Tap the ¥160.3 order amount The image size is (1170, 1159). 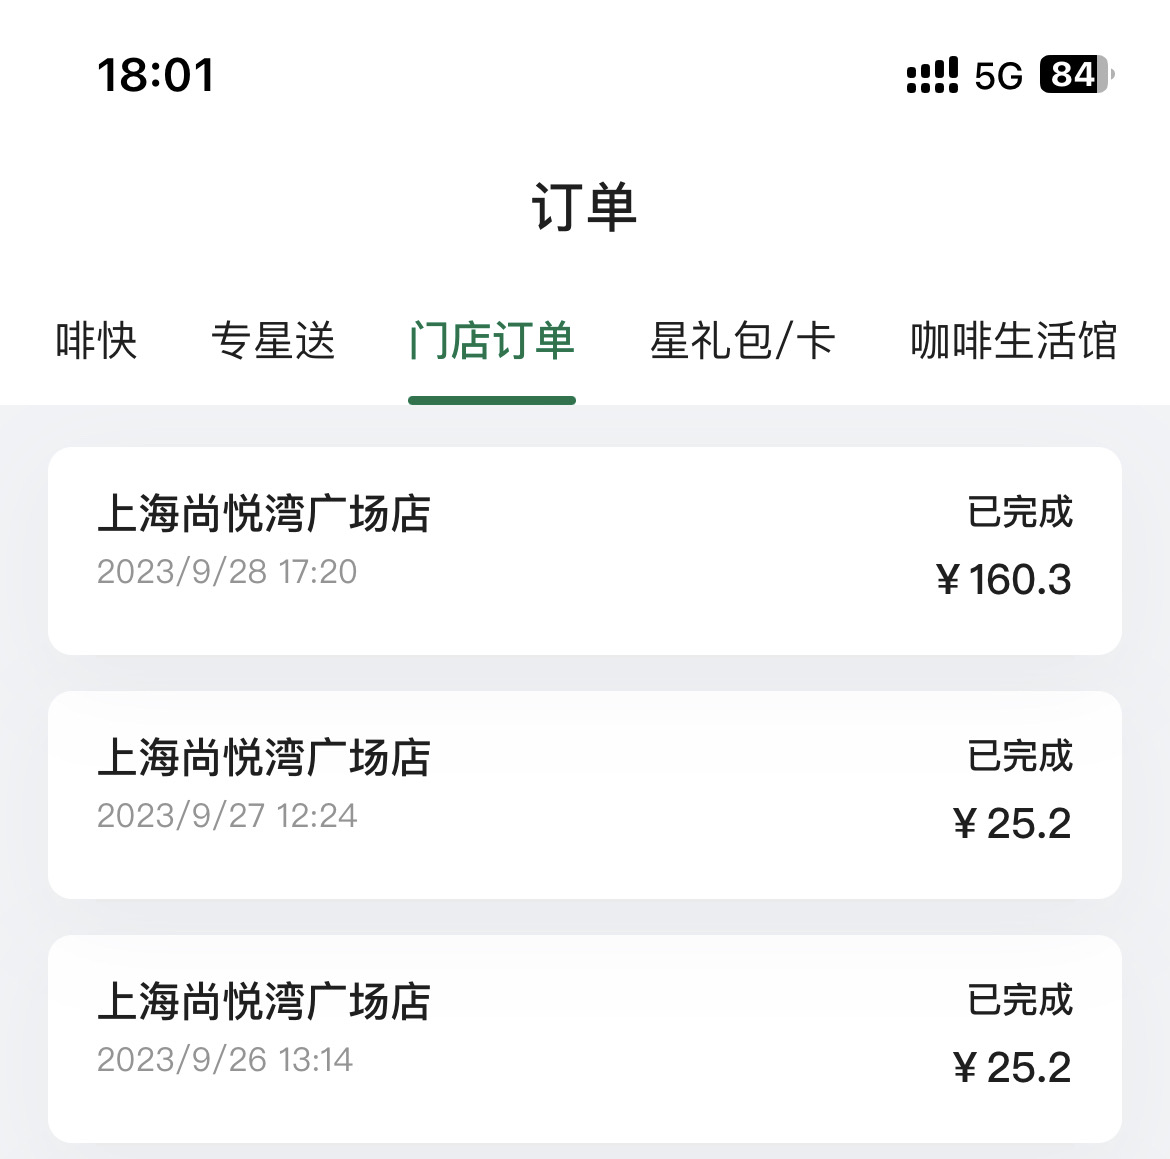click(x=1004, y=580)
